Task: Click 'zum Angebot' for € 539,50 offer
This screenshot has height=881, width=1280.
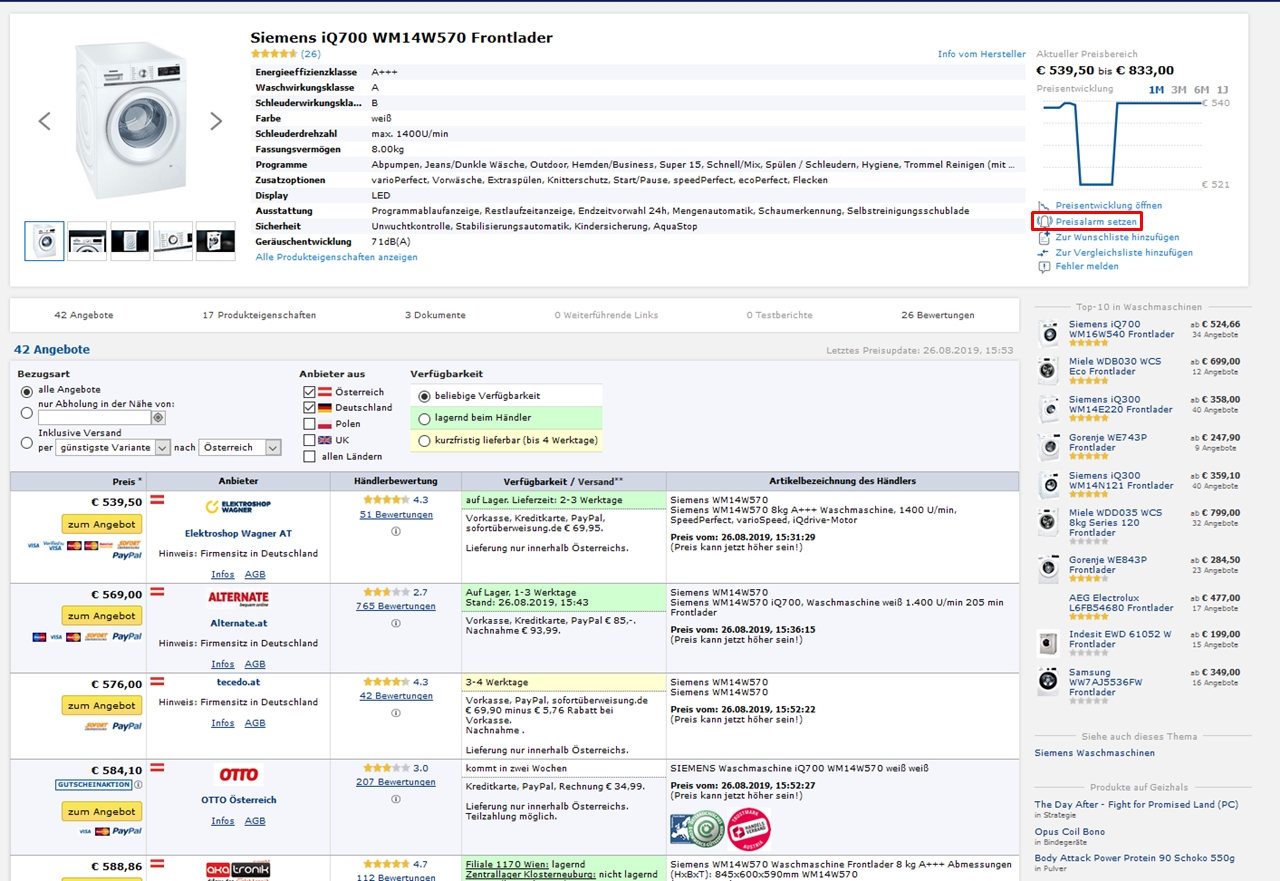Action: (101, 524)
